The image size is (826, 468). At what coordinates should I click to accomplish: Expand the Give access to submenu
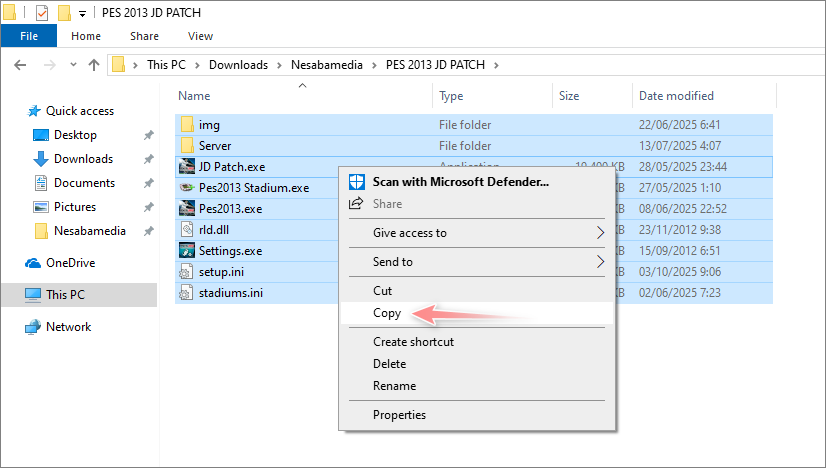600,233
